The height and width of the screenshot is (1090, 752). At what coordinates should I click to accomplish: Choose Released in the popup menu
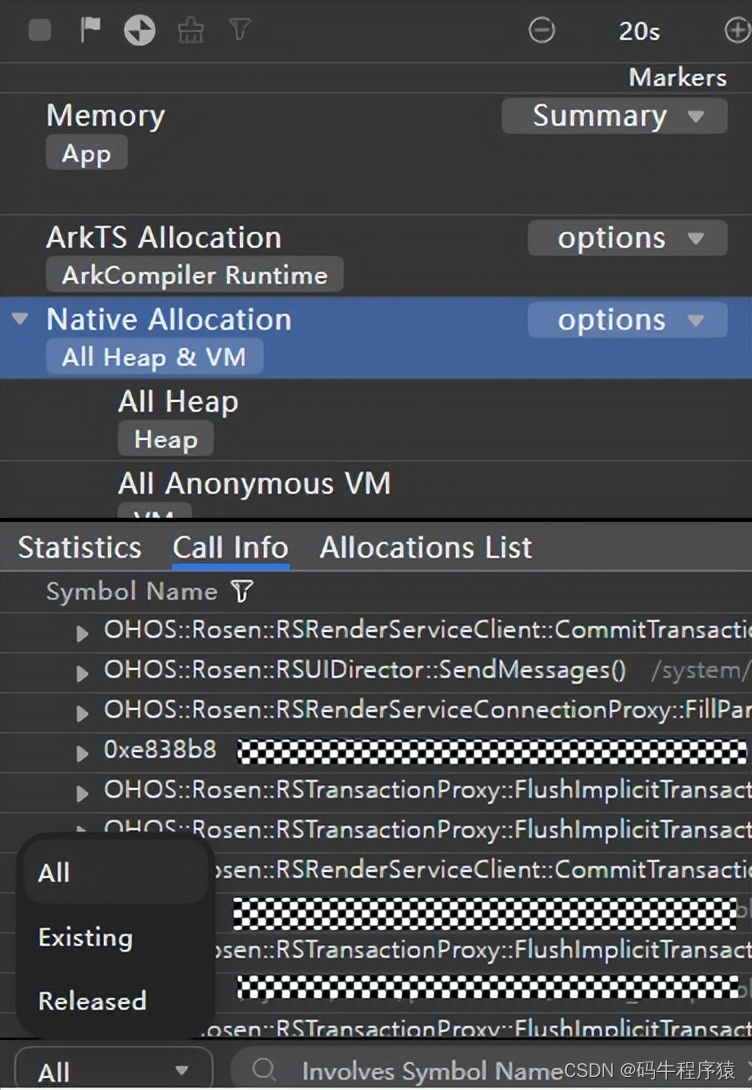(x=113, y=1001)
